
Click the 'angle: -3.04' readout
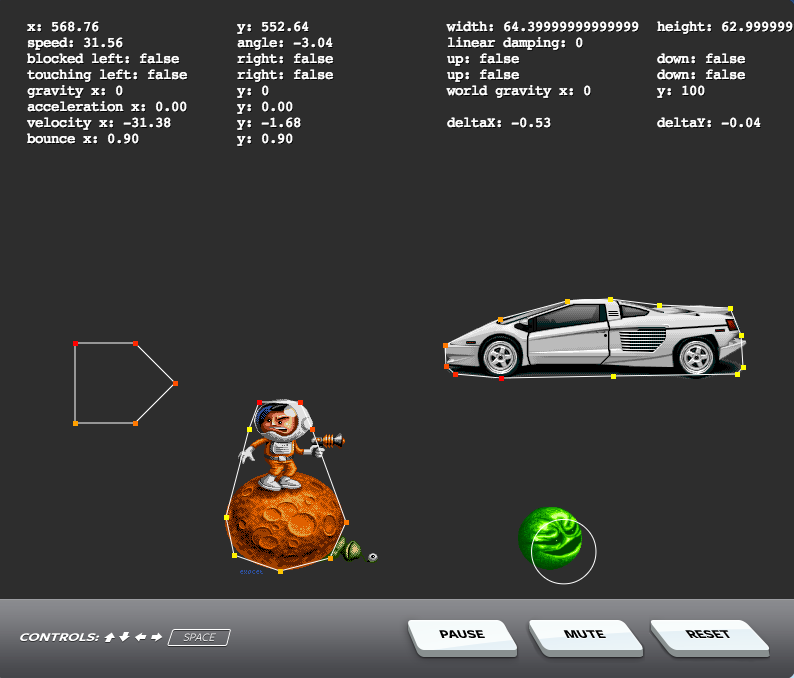285,43
